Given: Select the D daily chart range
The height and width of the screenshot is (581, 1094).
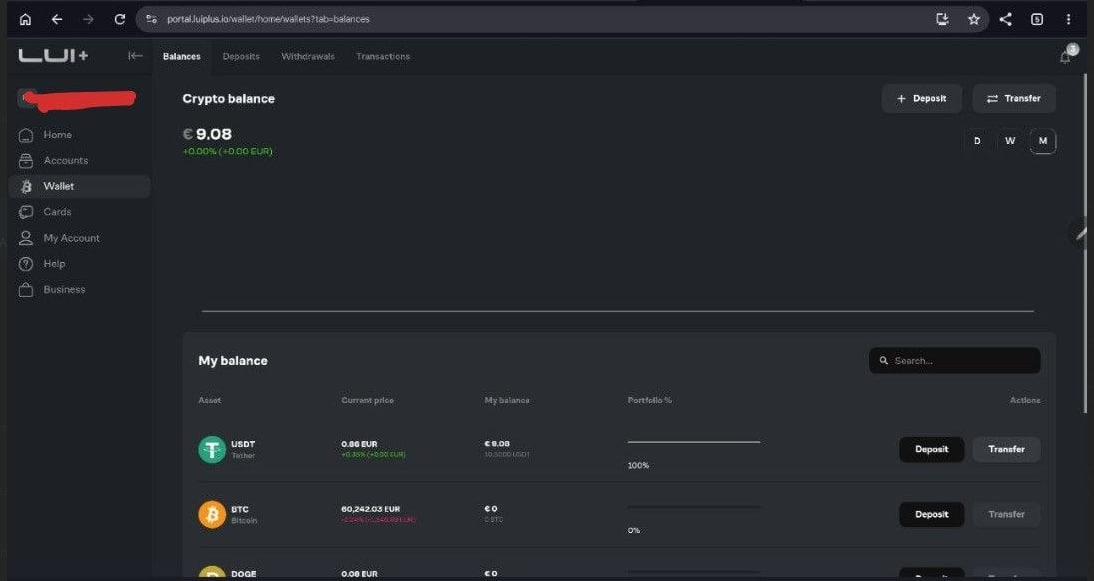Looking at the screenshot, I should pos(977,141).
